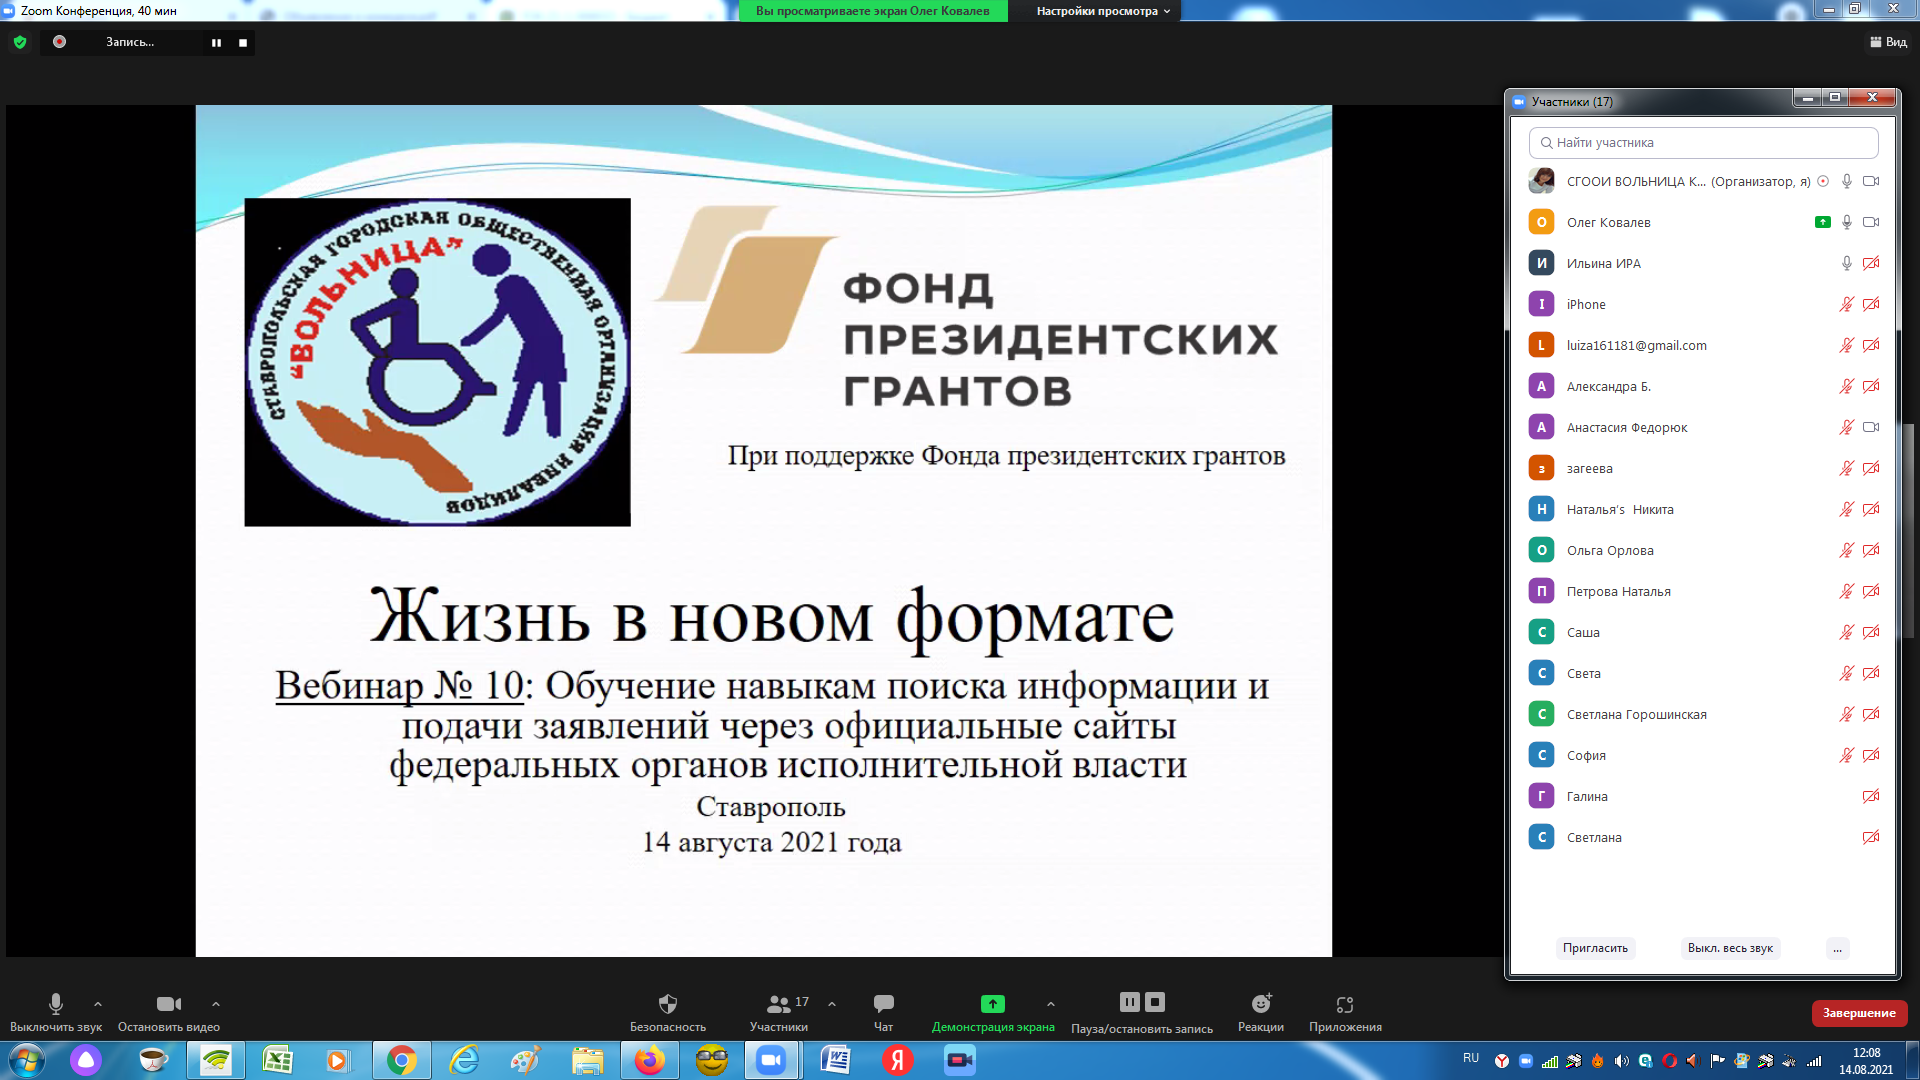Open Firefox from taskbar

point(650,1060)
